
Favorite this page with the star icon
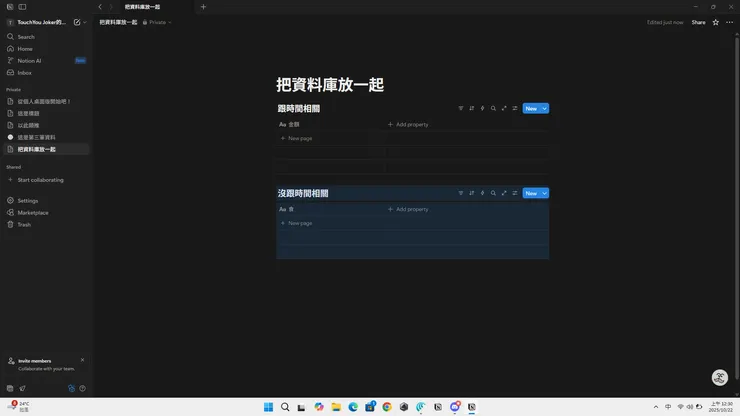coord(715,22)
